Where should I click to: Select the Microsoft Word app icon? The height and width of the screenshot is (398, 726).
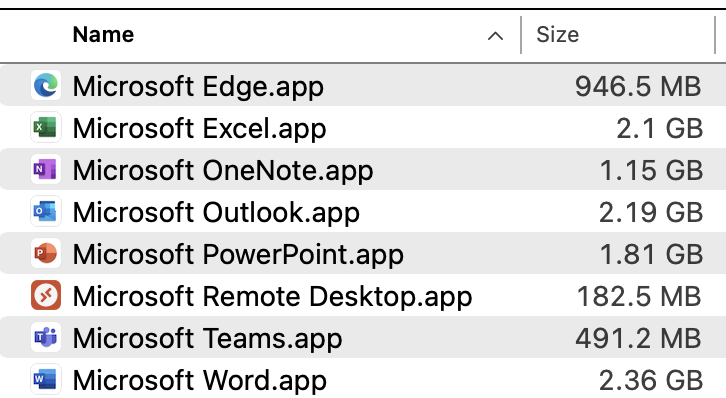46,379
